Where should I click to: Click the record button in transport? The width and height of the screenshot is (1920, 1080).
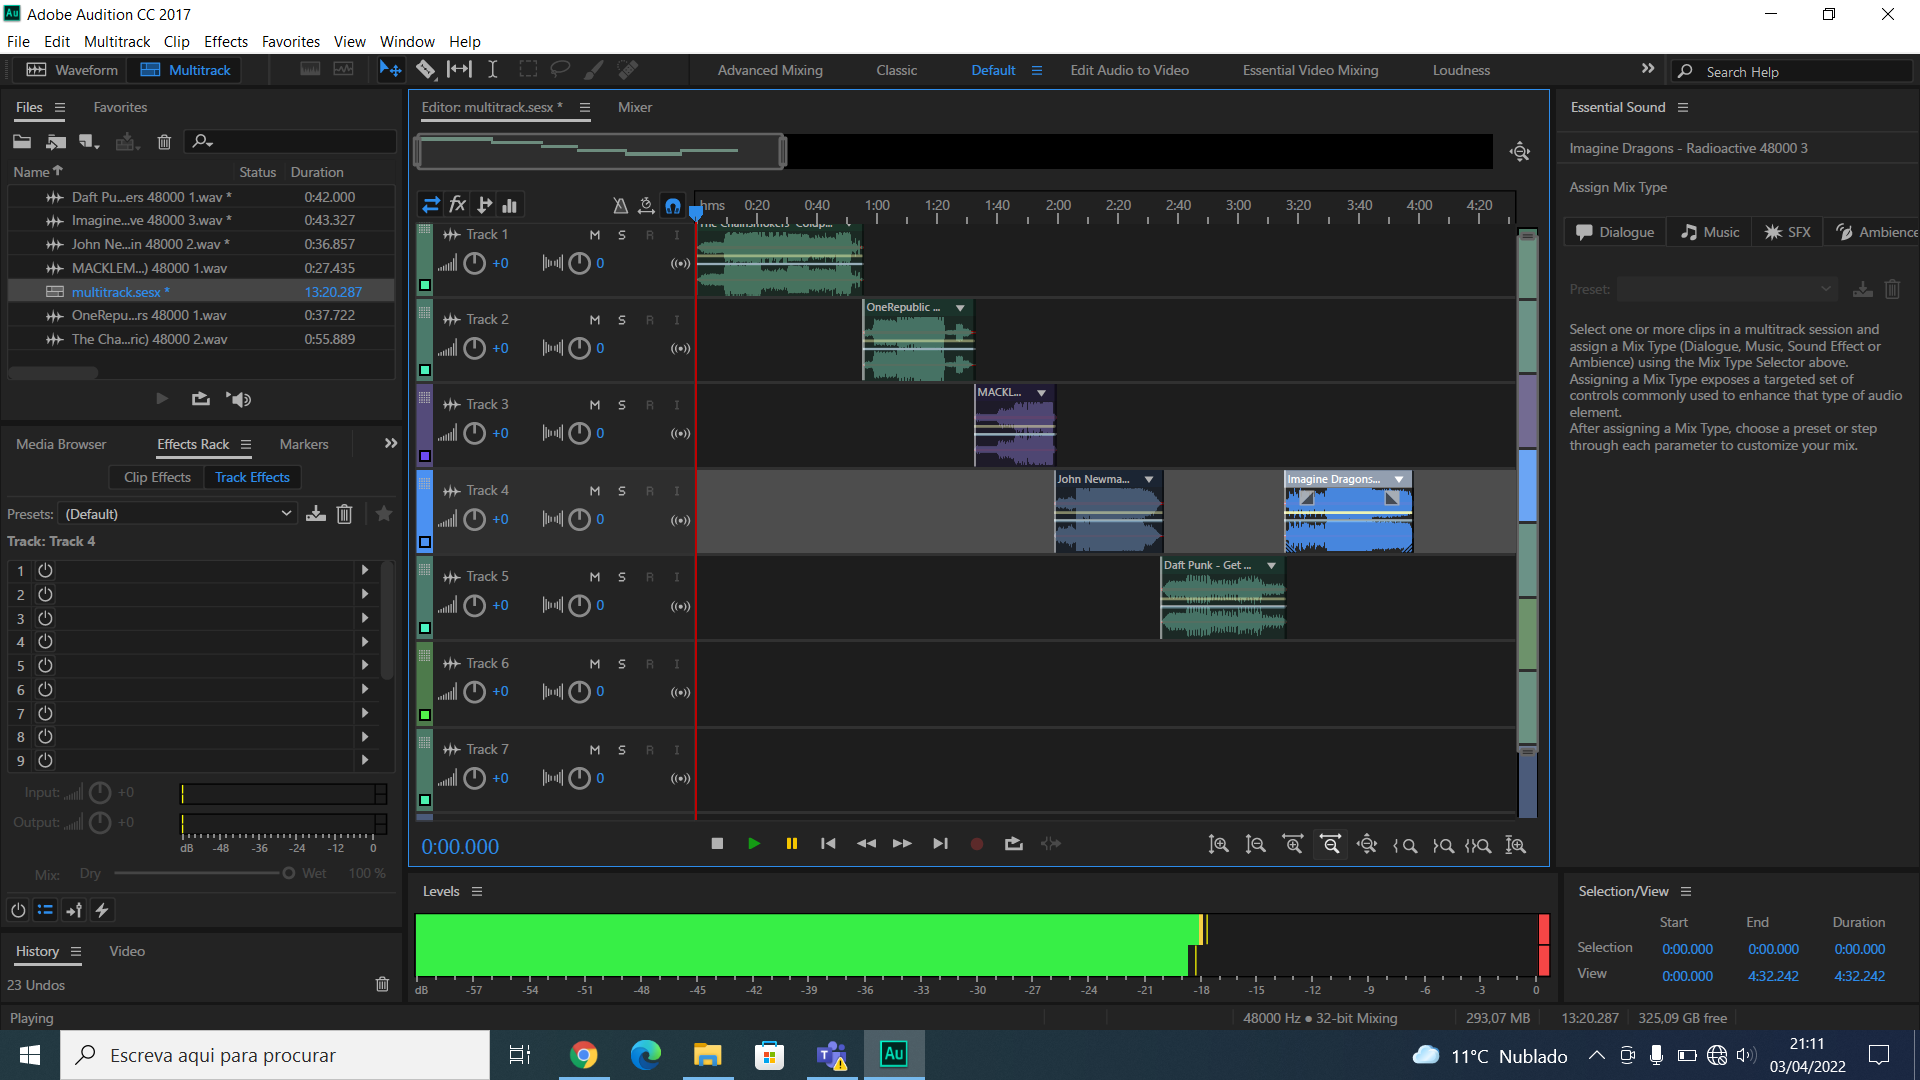click(977, 844)
